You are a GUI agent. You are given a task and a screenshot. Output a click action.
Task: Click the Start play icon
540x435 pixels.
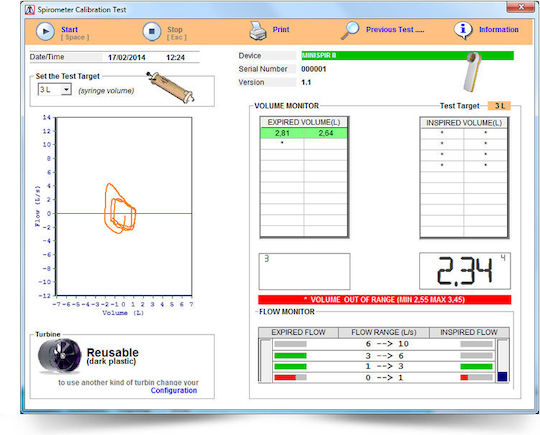click(45, 31)
